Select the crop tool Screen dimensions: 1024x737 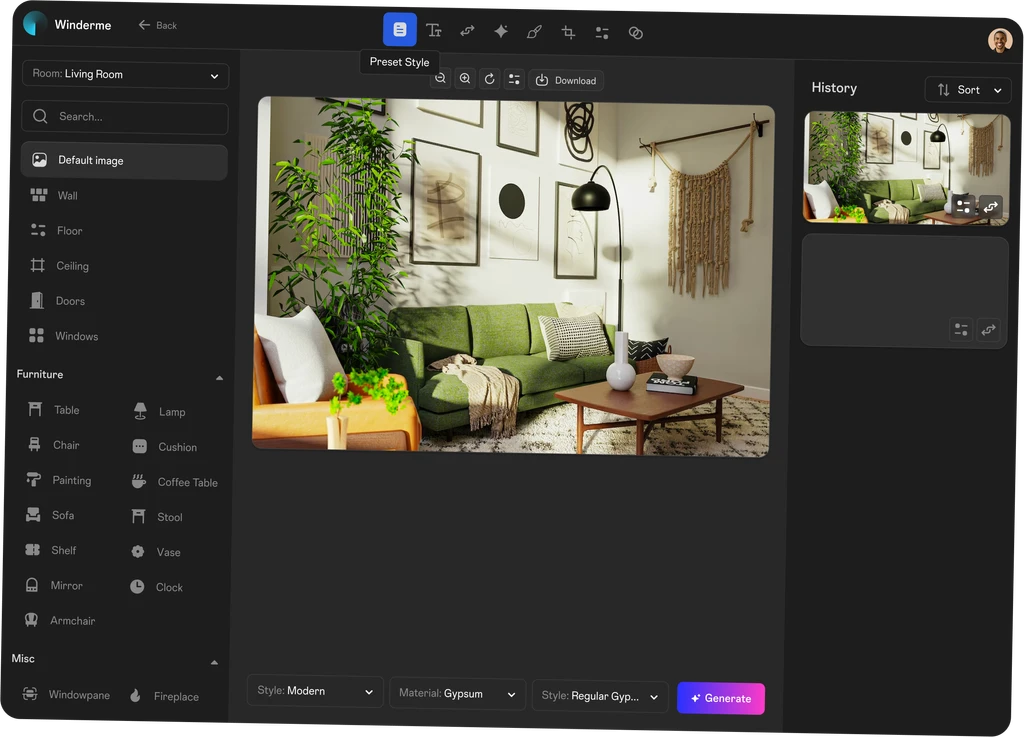coord(568,32)
